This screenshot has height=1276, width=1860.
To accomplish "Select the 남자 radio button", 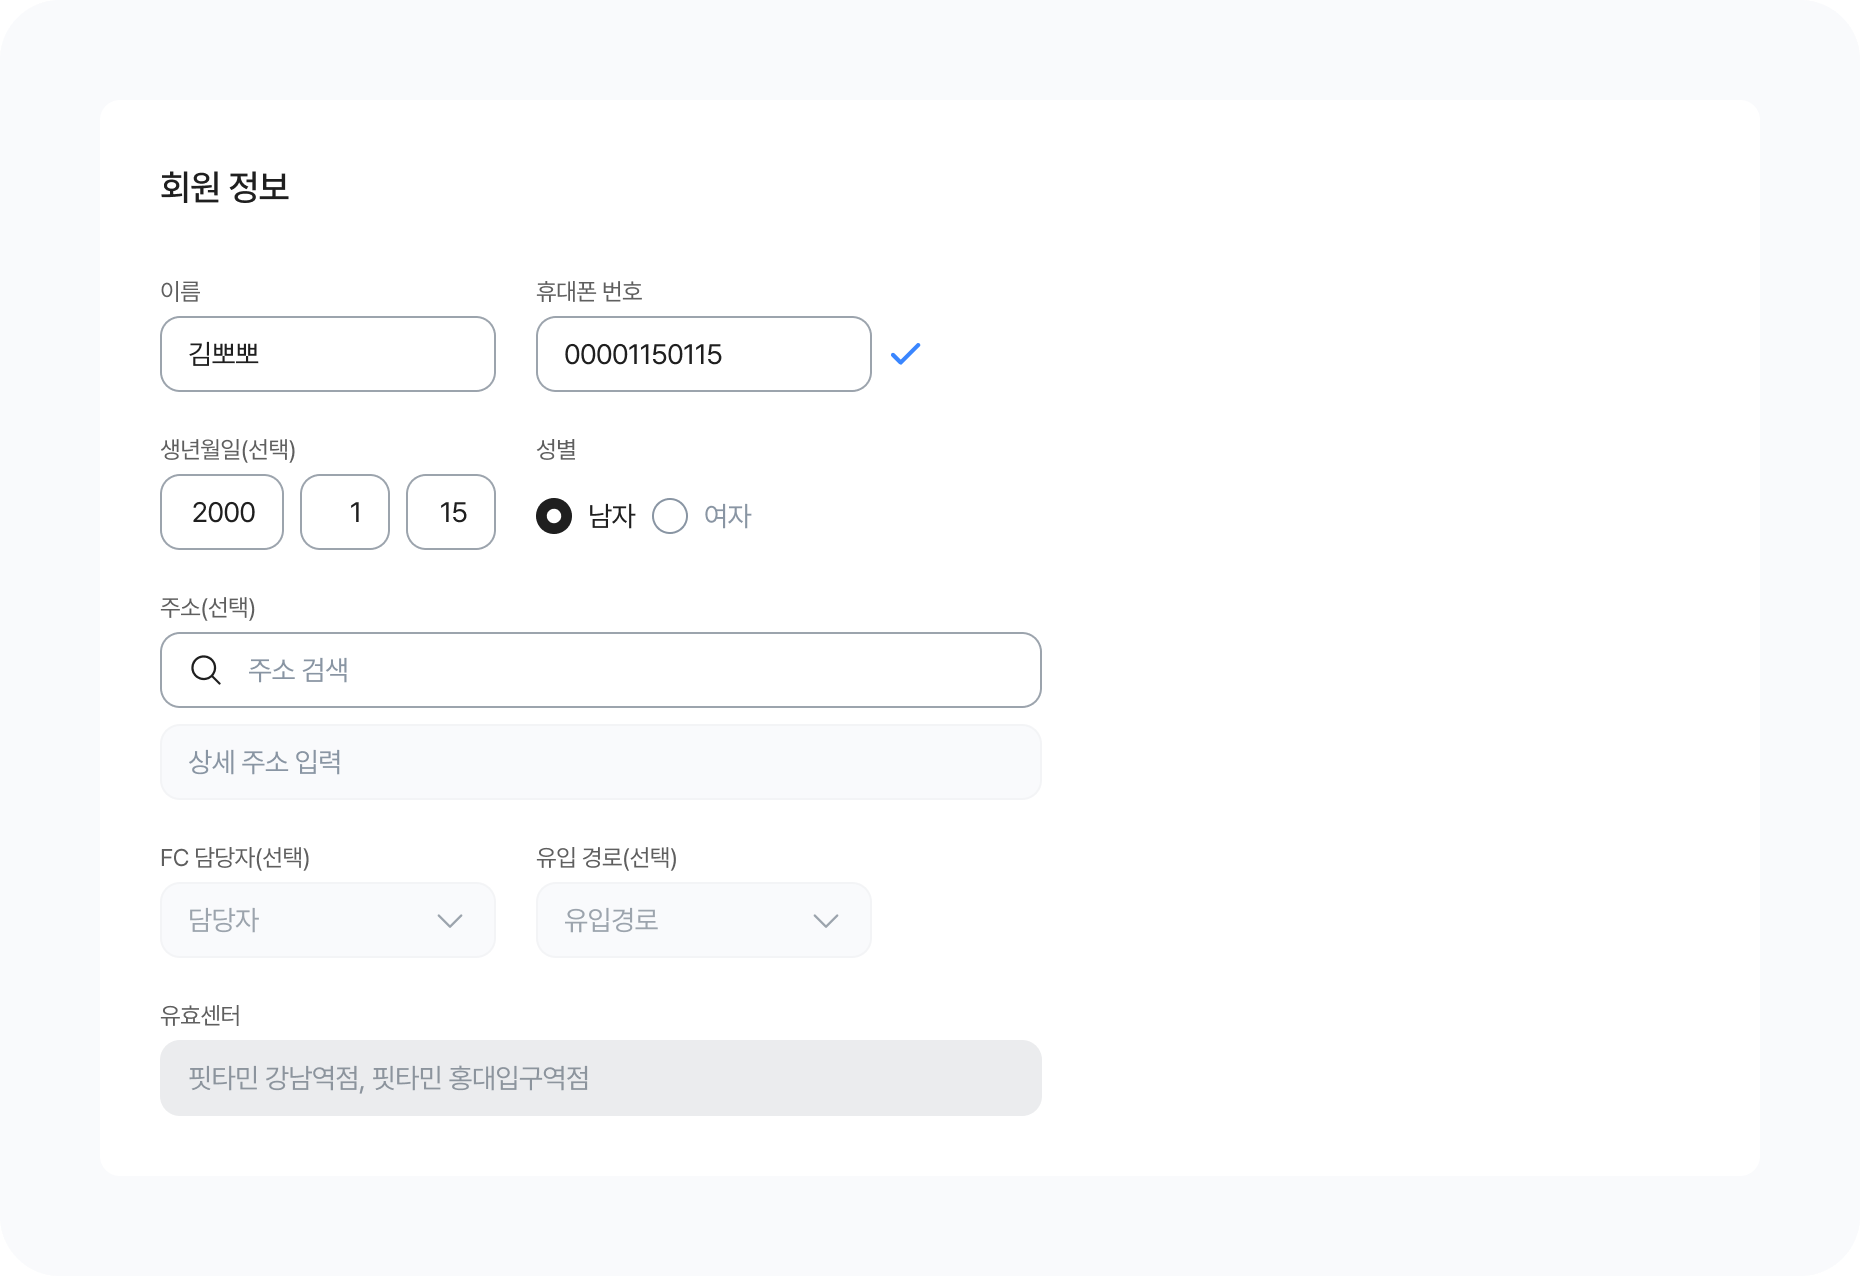I will point(554,516).
